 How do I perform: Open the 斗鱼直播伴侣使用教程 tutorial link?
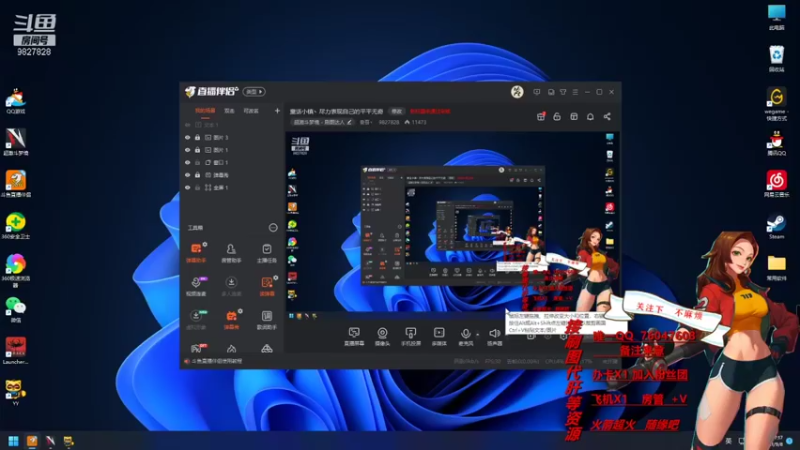217,361
